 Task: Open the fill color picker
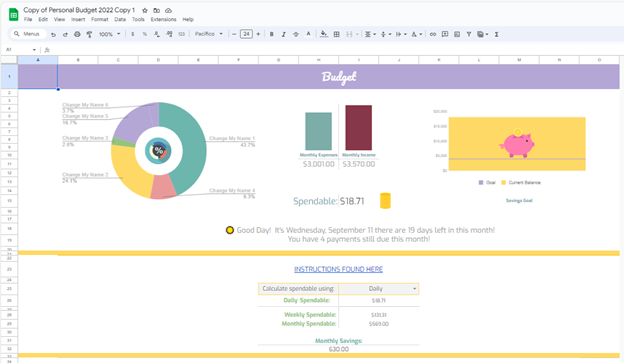coord(324,34)
